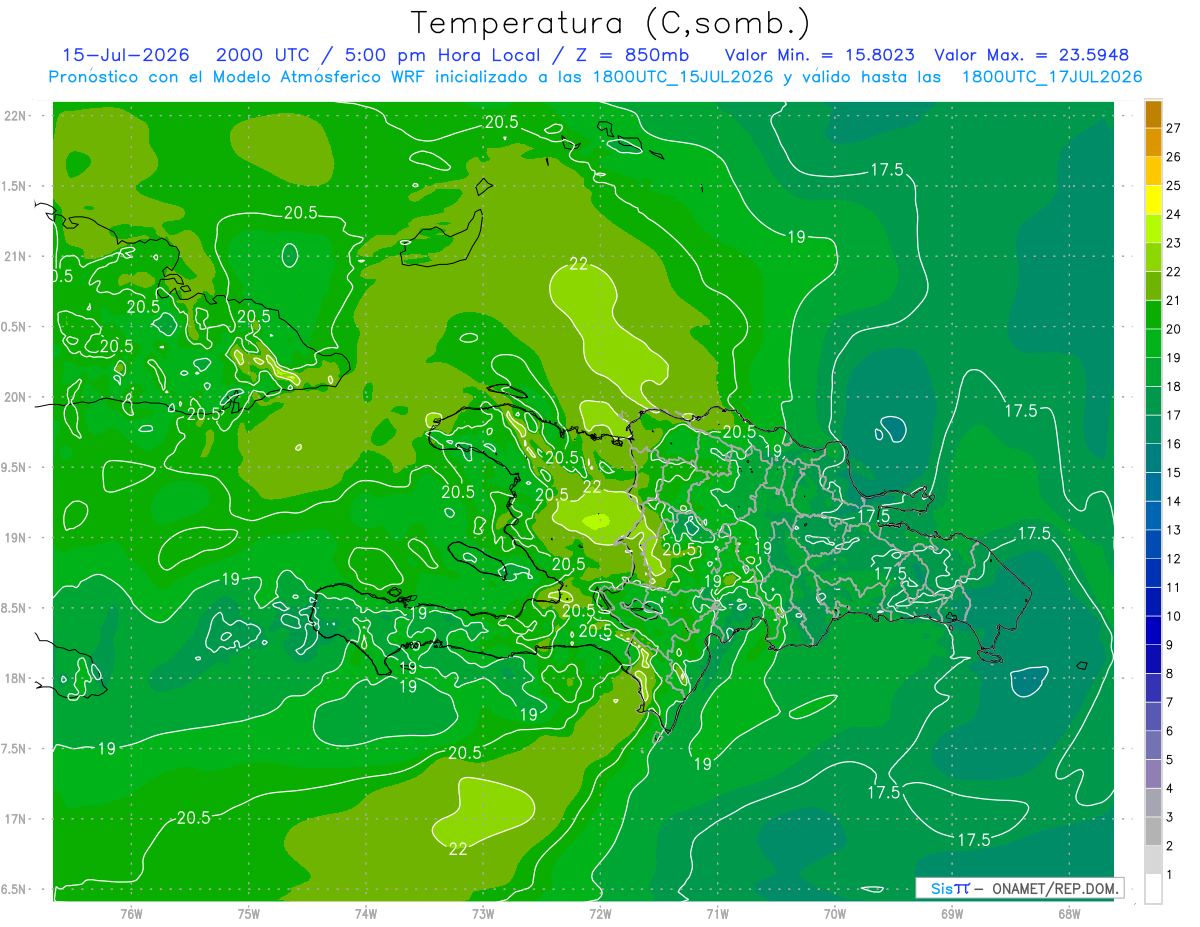The image size is (1200, 927).
Task: Click the 'Pronóstico con el Modelo Atmósferico WRF' line
Action: (596, 77)
